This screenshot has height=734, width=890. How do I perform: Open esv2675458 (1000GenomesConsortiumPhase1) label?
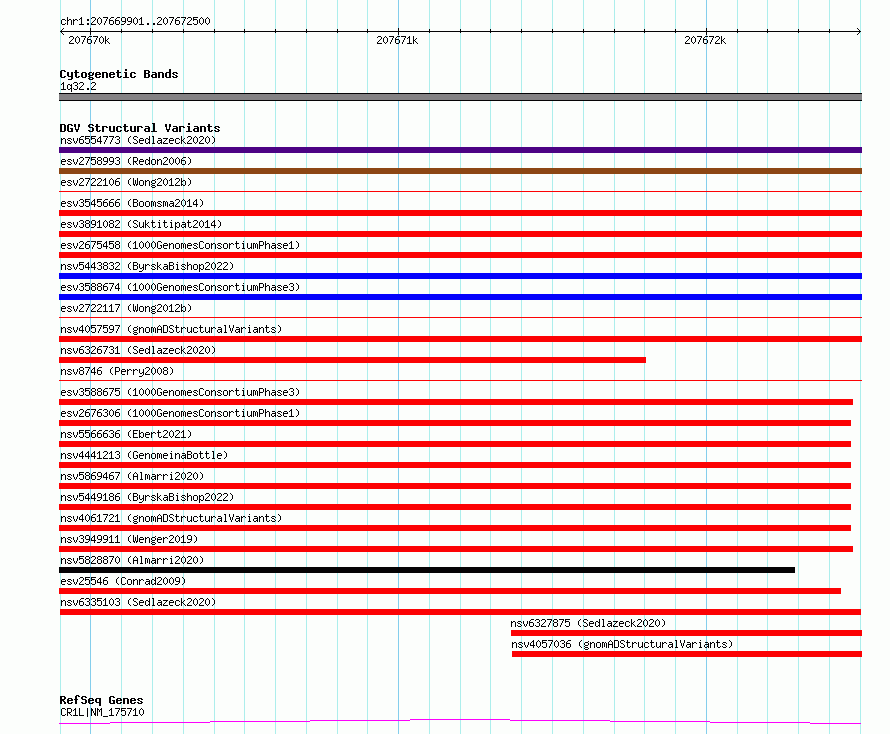click(180, 245)
